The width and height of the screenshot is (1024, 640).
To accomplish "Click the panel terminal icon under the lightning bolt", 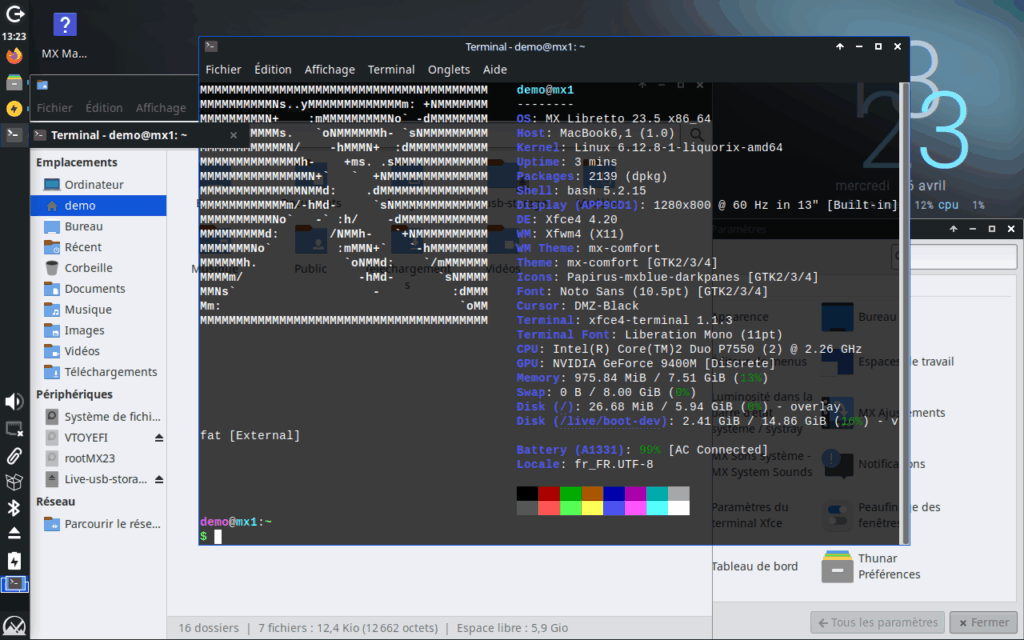I will pos(14,135).
